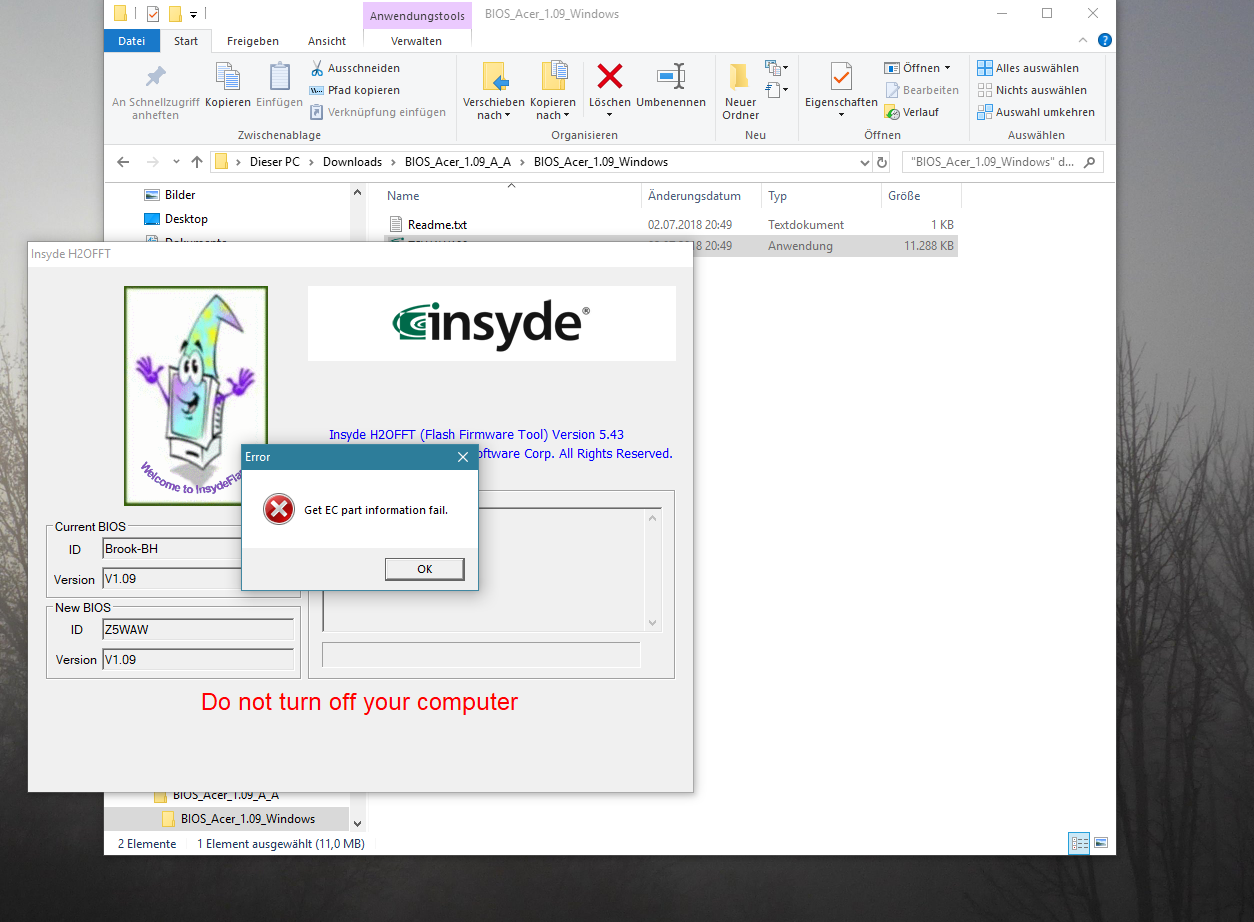Click the Verlauf icon in the ribbon

pos(892,112)
